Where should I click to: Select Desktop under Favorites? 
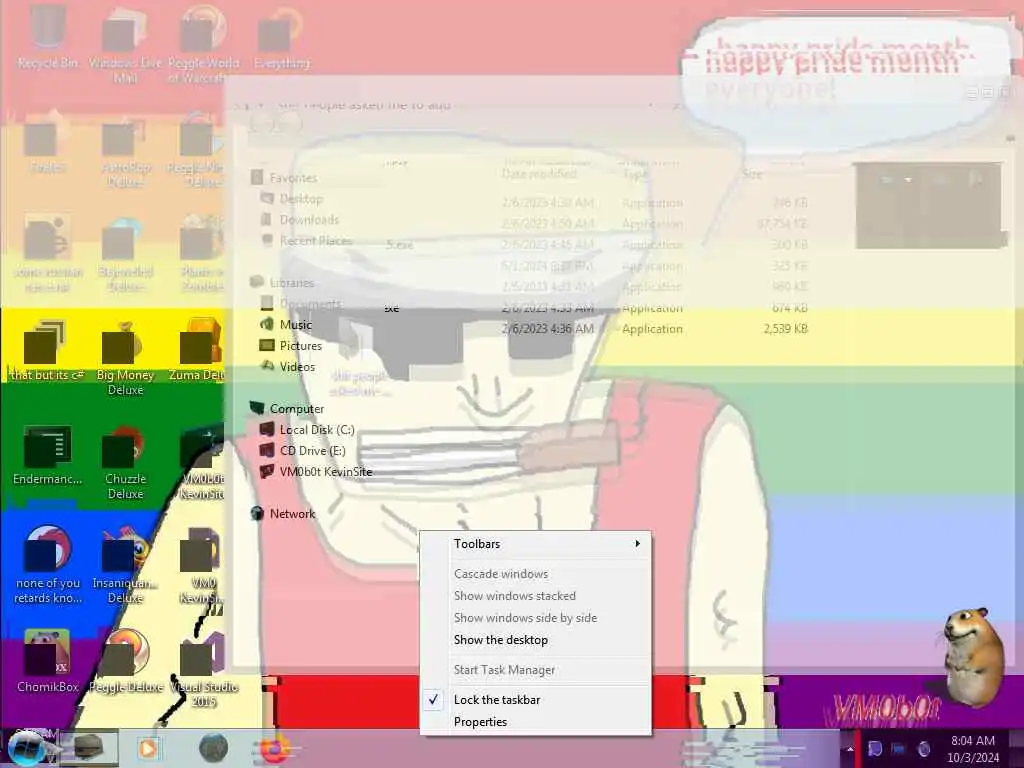click(292, 199)
